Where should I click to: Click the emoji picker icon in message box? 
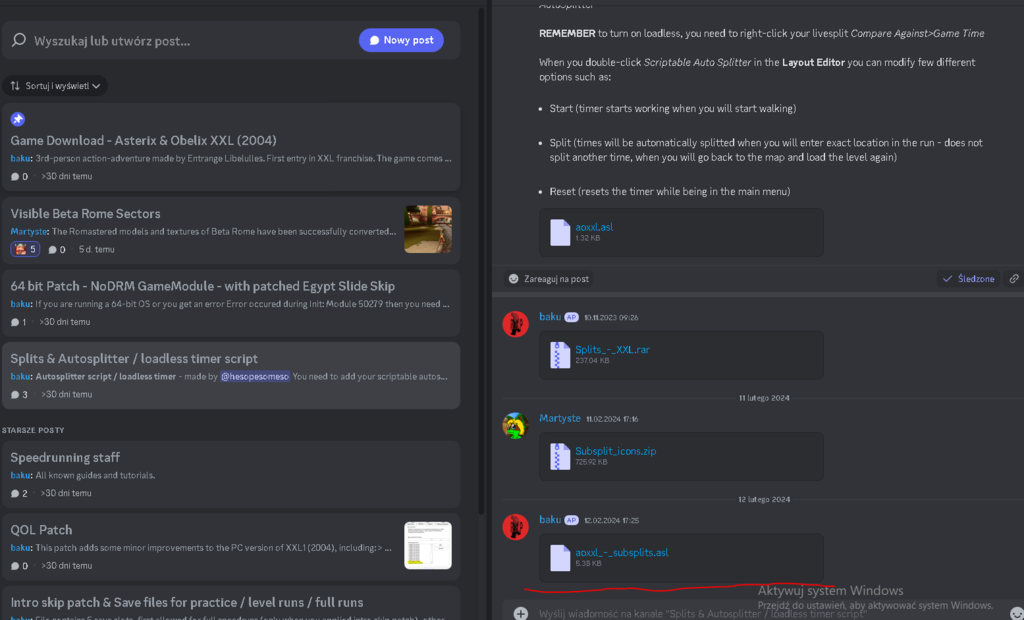pos(1016,614)
